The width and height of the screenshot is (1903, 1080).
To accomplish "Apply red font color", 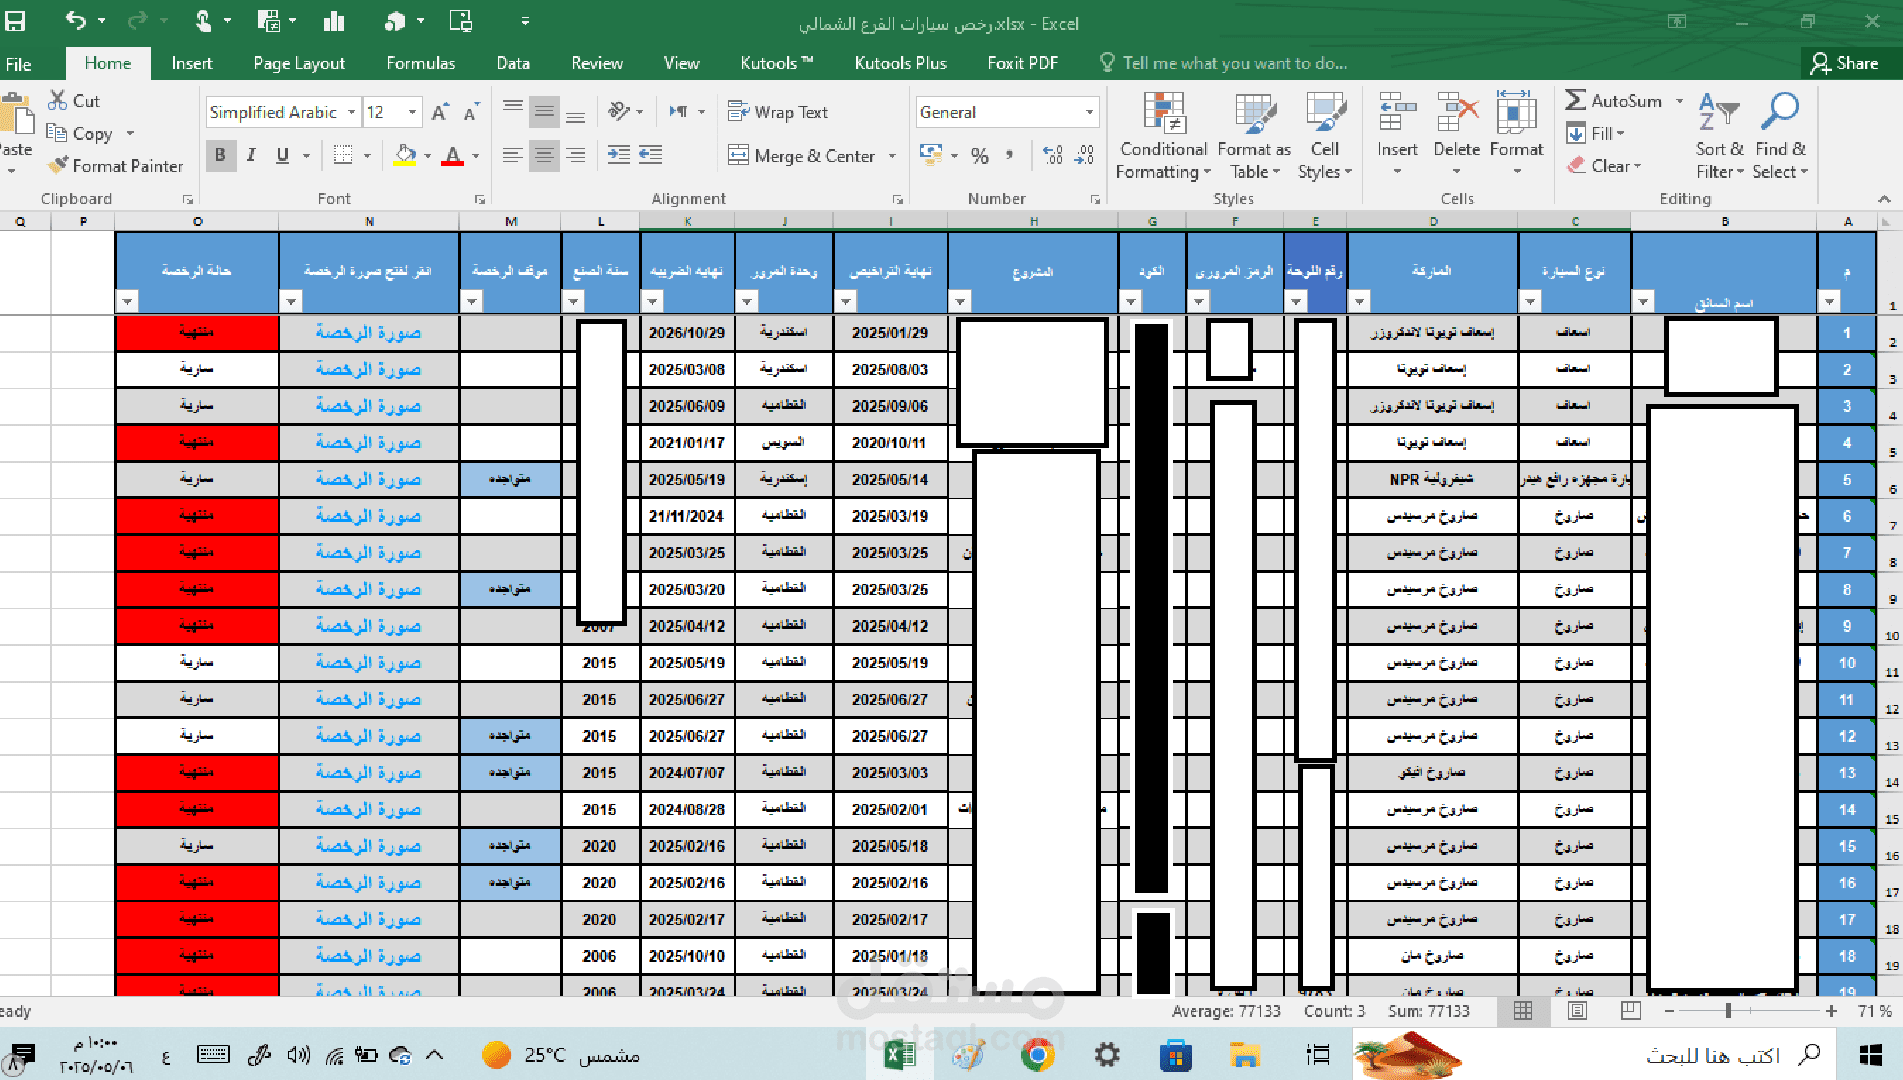I will 453,155.
